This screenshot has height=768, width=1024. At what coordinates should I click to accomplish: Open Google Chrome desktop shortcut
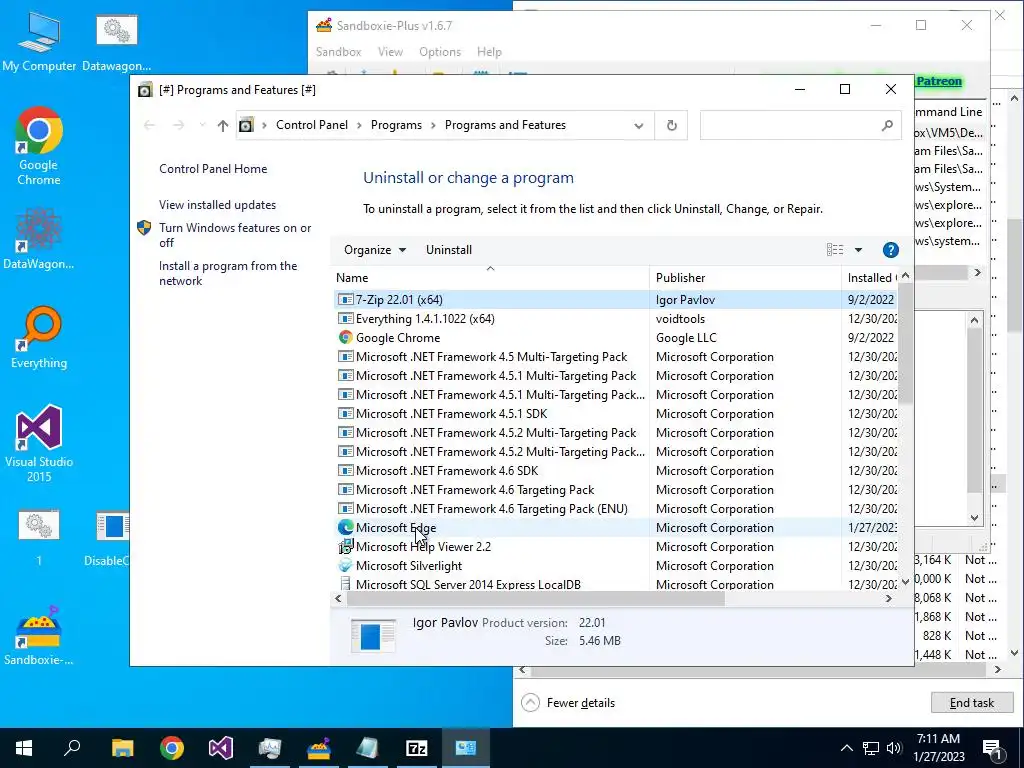pos(39,146)
